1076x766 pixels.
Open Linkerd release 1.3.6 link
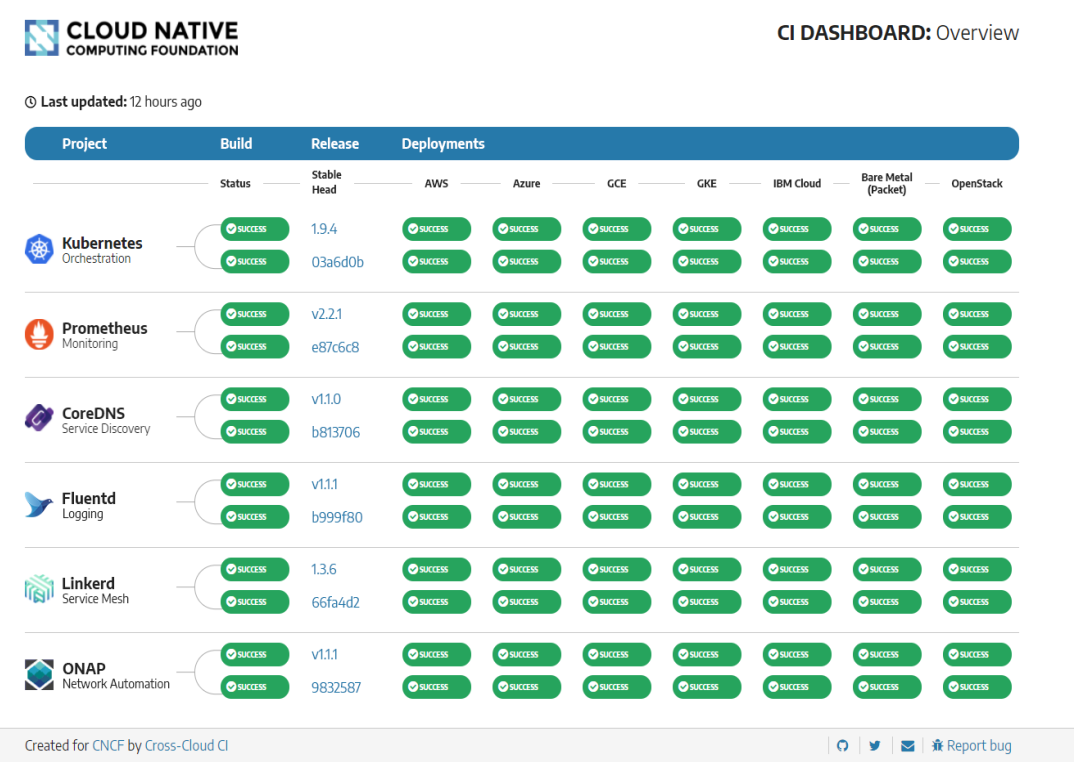(x=324, y=570)
